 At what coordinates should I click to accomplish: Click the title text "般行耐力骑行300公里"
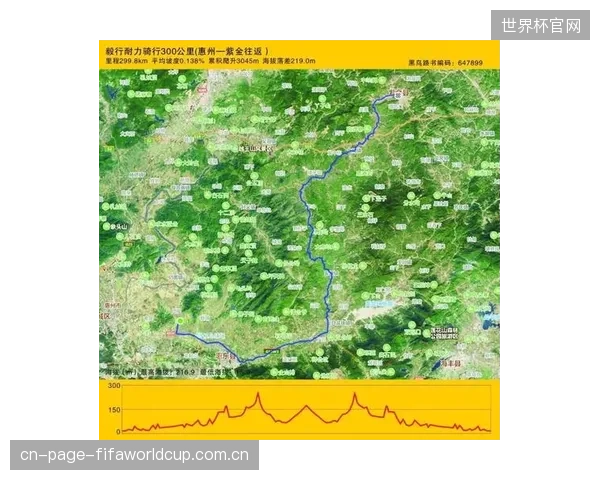pos(150,51)
